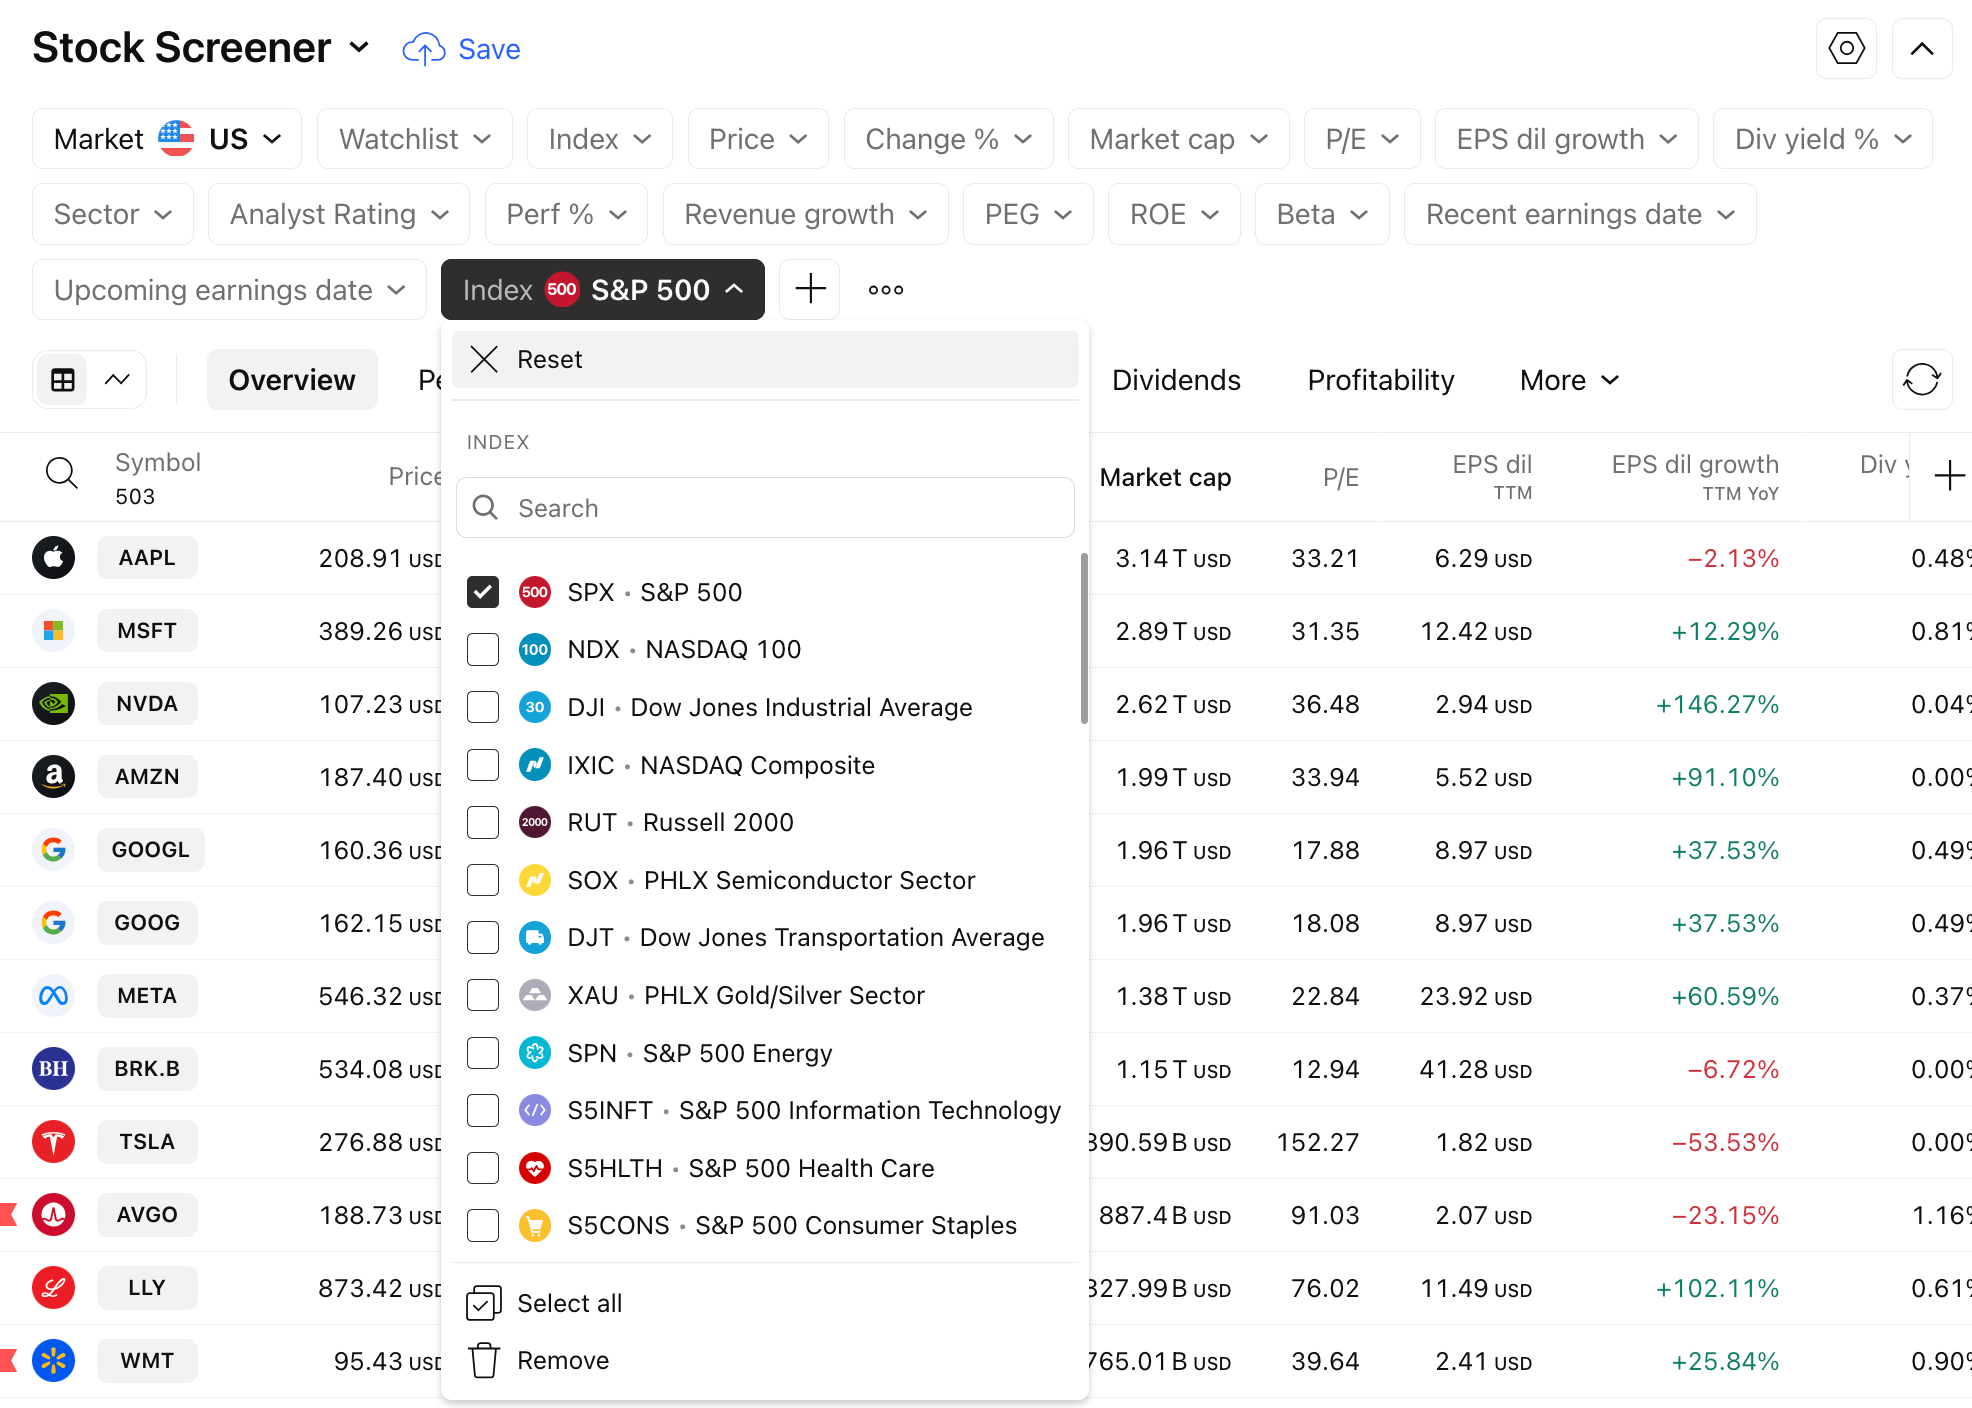Click the symbol search magnifier icon

[x=62, y=473]
